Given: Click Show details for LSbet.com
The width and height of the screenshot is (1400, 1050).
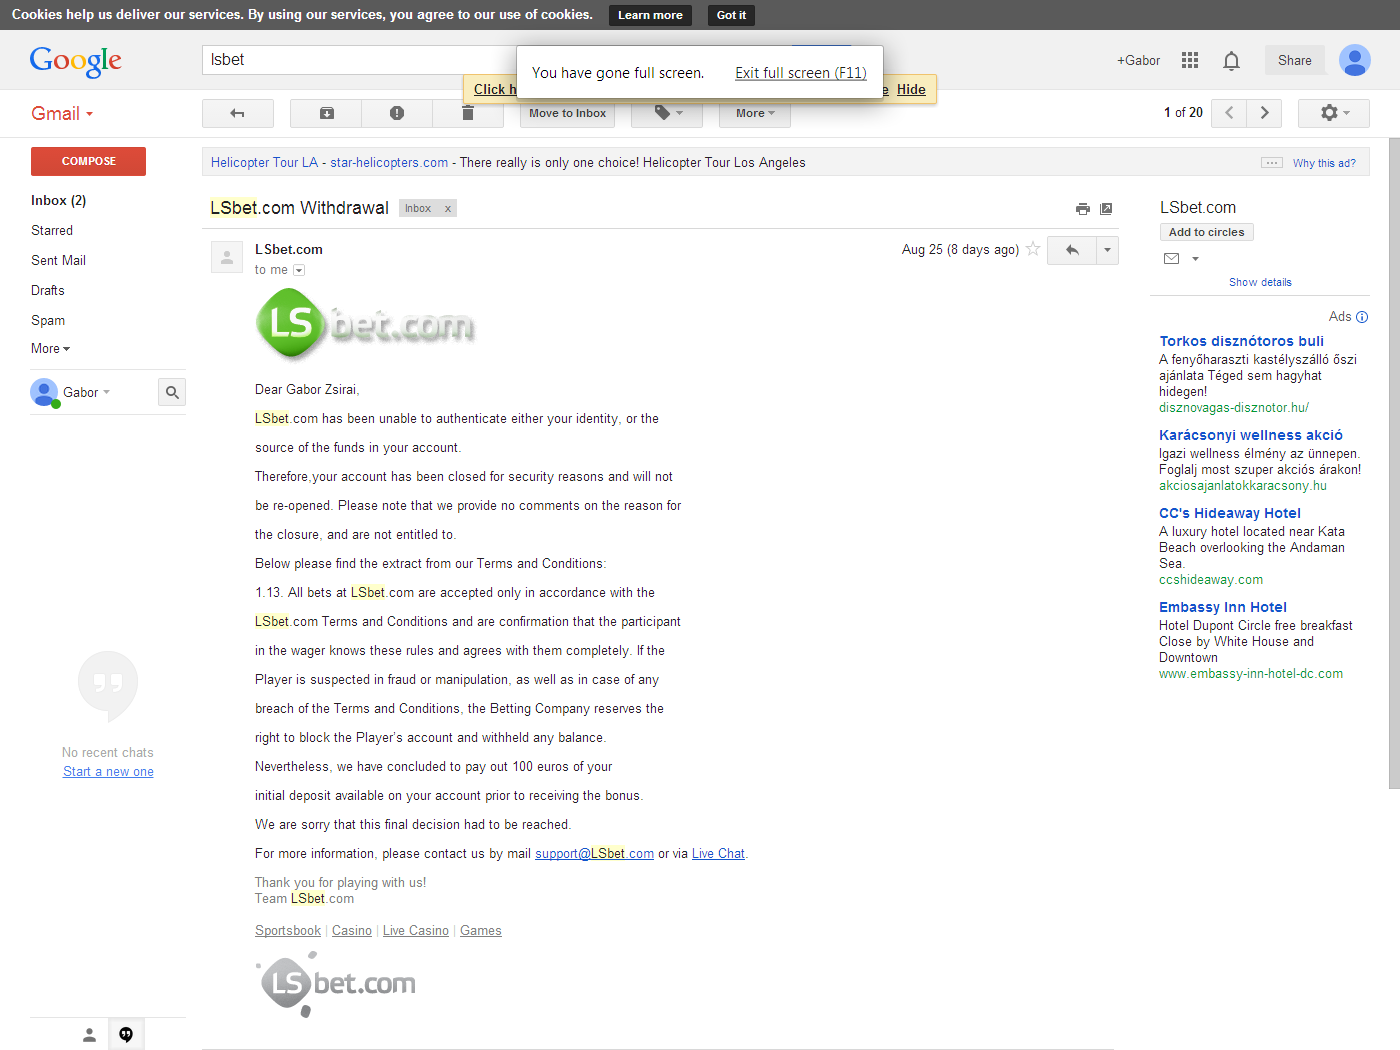Looking at the screenshot, I should 1260,282.
